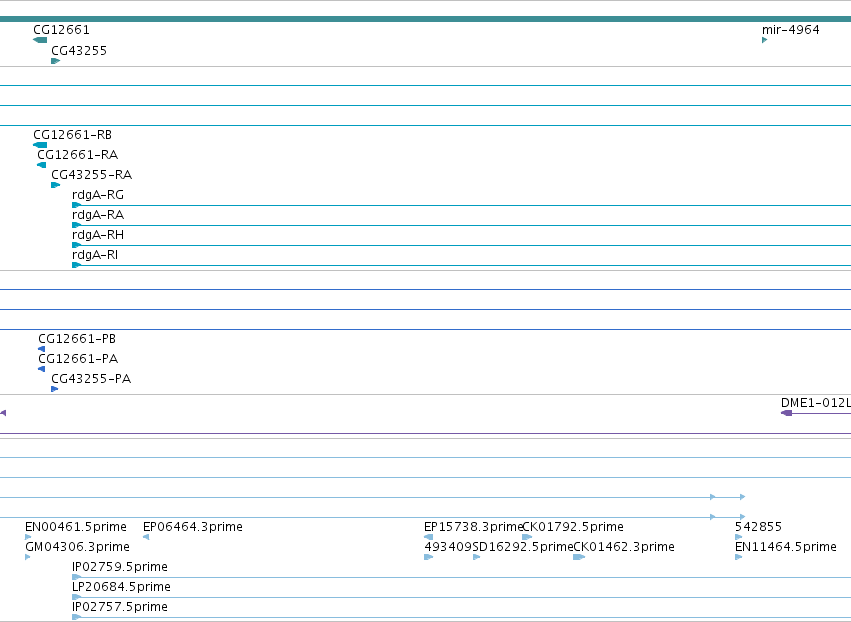Screen dimensions: 851x622
Task: Click the rdgA-RG transcript start glyph
Action: 77,205
